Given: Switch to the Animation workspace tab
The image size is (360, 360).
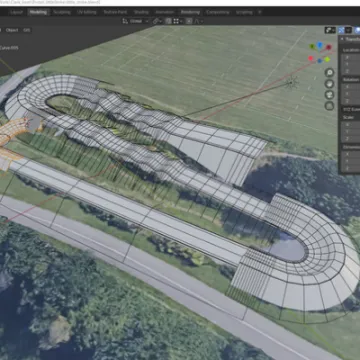Looking at the screenshot, I should coord(165,12).
